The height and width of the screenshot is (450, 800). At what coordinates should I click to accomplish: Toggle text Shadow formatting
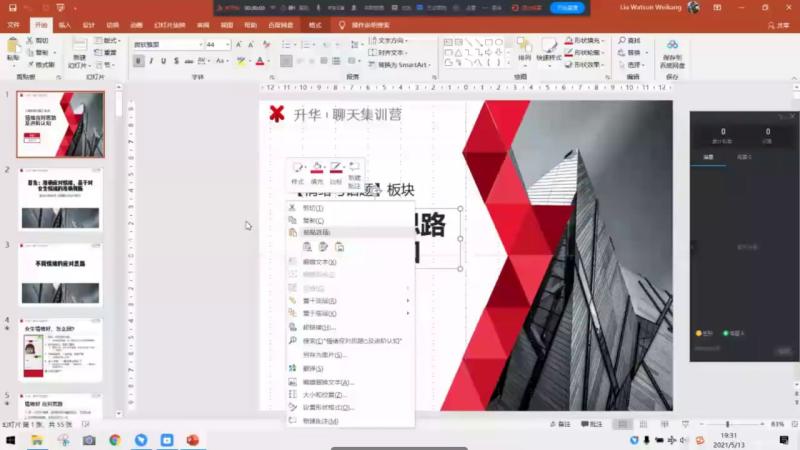pos(176,61)
